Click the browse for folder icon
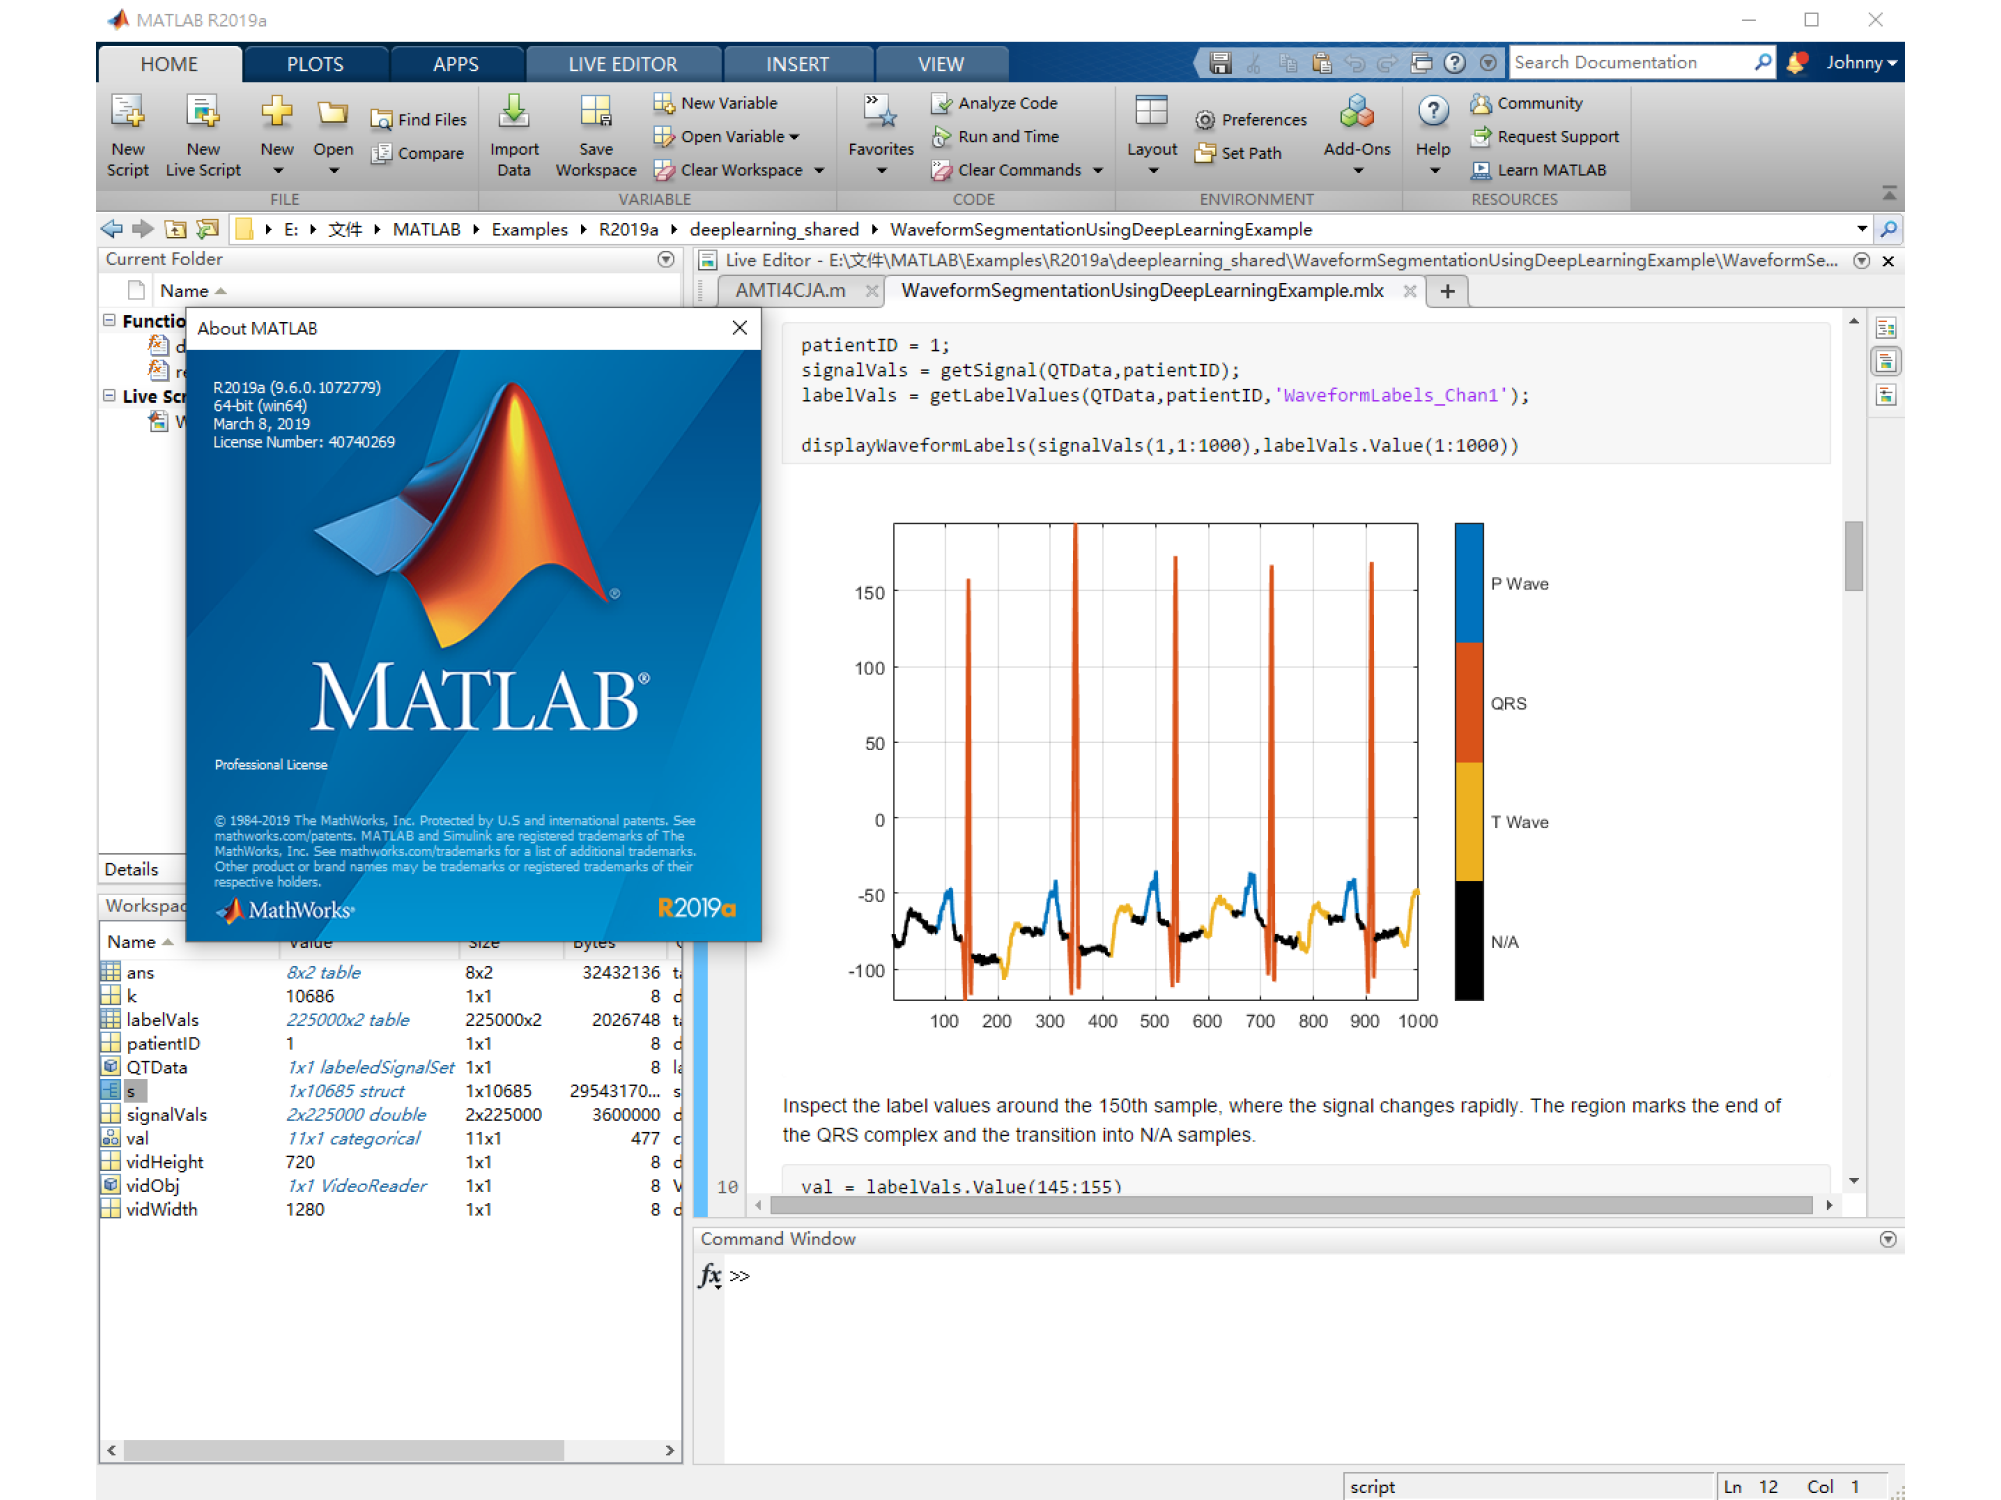Image resolution: width=2001 pixels, height=1500 pixels. click(x=207, y=229)
